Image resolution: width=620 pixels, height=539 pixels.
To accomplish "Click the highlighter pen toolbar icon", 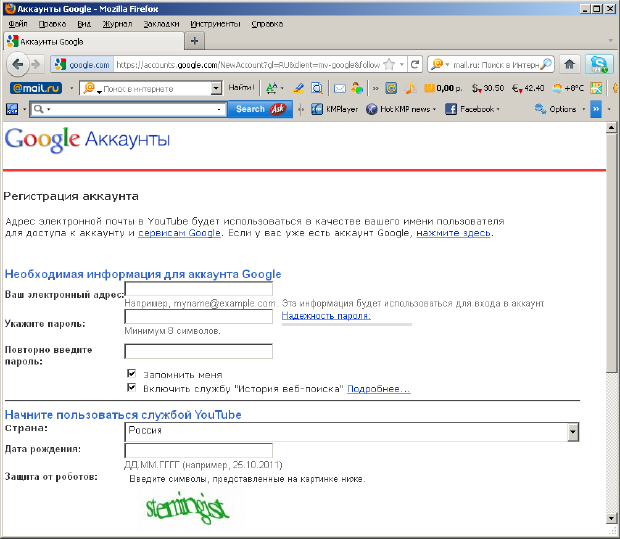I will pyautogui.click(x=298, y=88).
